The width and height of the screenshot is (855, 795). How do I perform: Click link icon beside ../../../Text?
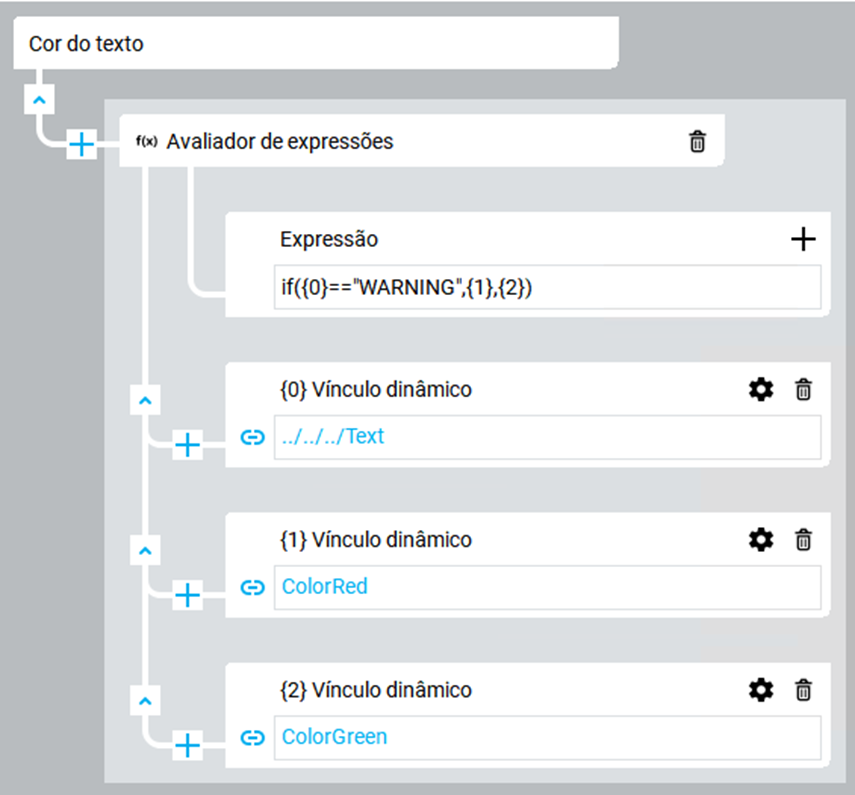pyautogui.click(x=253, y=437)
